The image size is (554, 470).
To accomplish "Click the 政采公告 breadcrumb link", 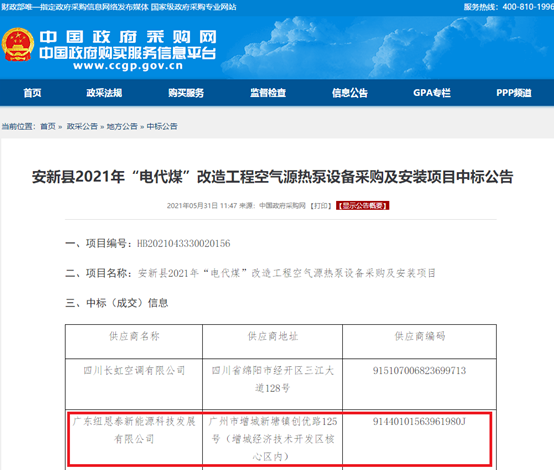I will [82, 127].
